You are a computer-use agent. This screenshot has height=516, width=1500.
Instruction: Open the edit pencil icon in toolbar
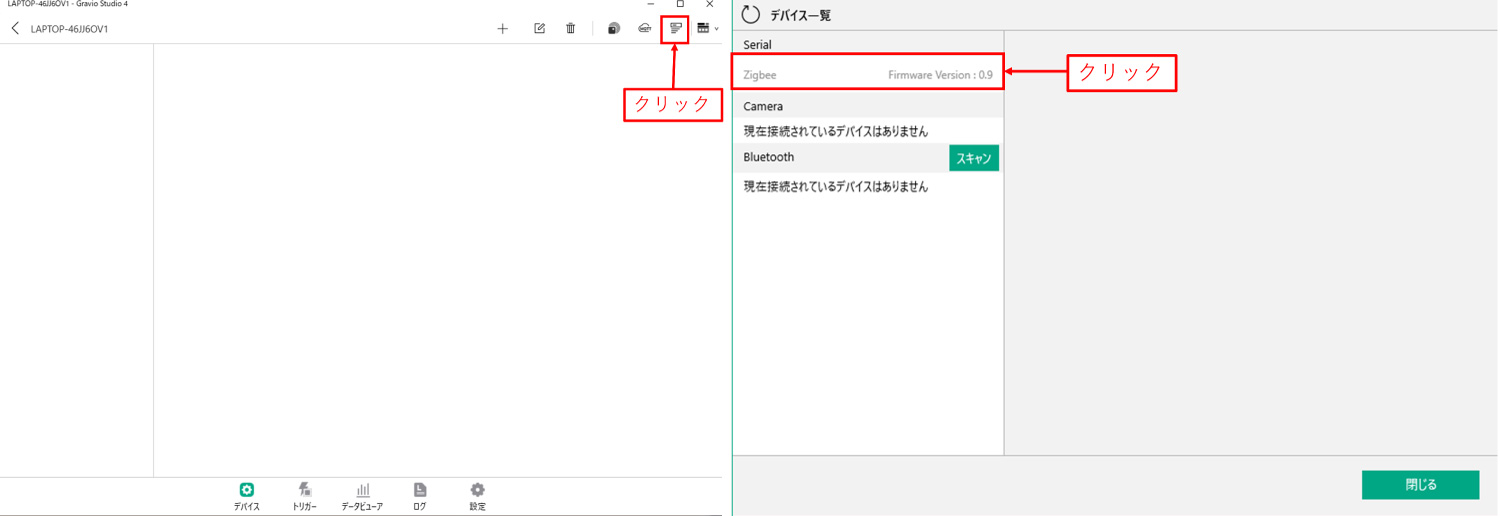pos(539,29)
